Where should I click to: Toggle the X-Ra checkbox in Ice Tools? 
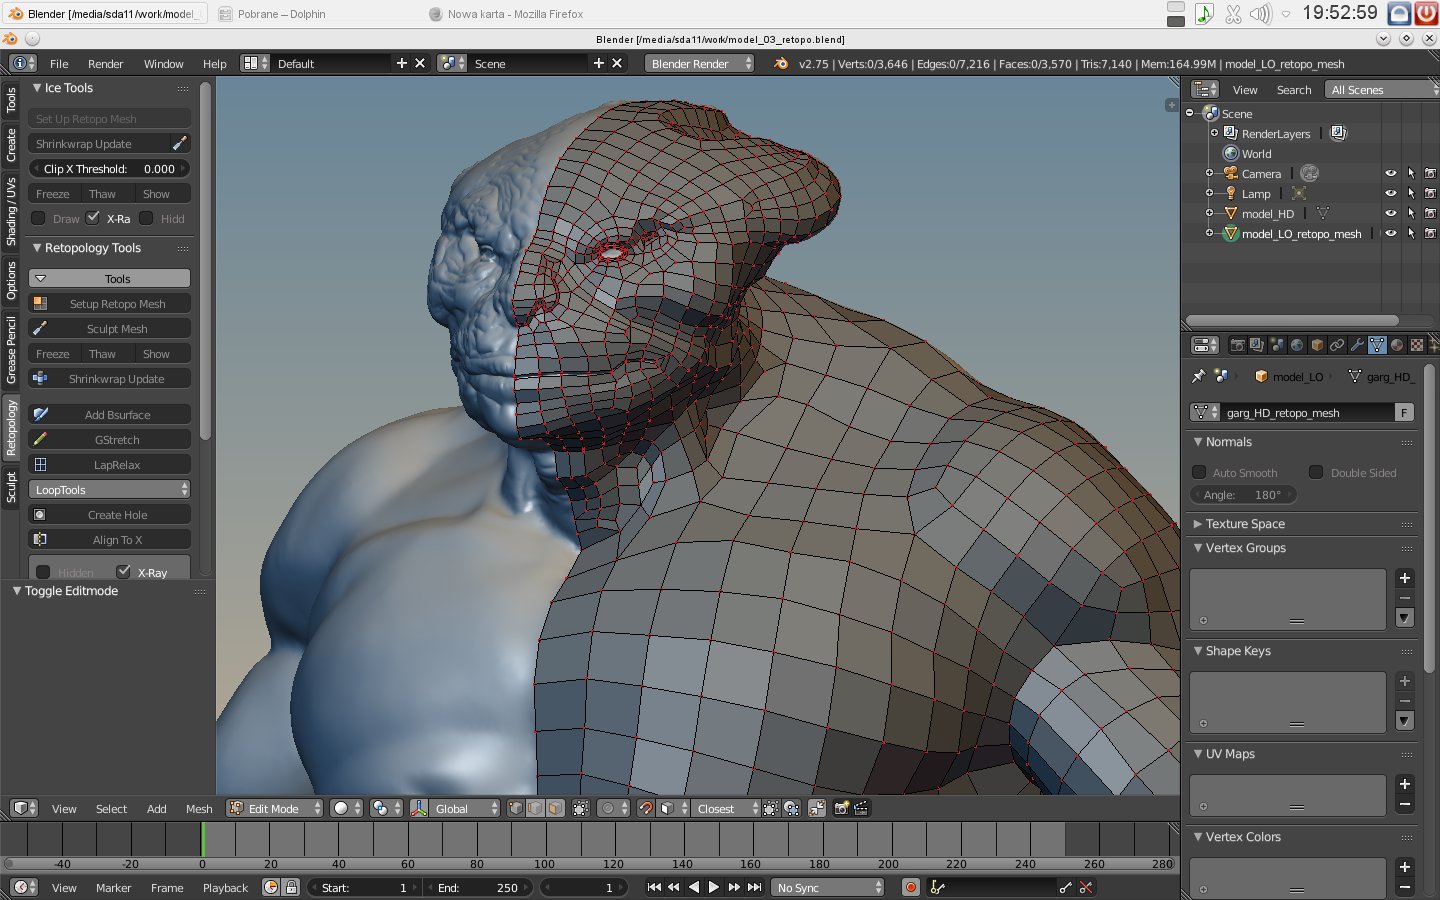coord(93,218)
